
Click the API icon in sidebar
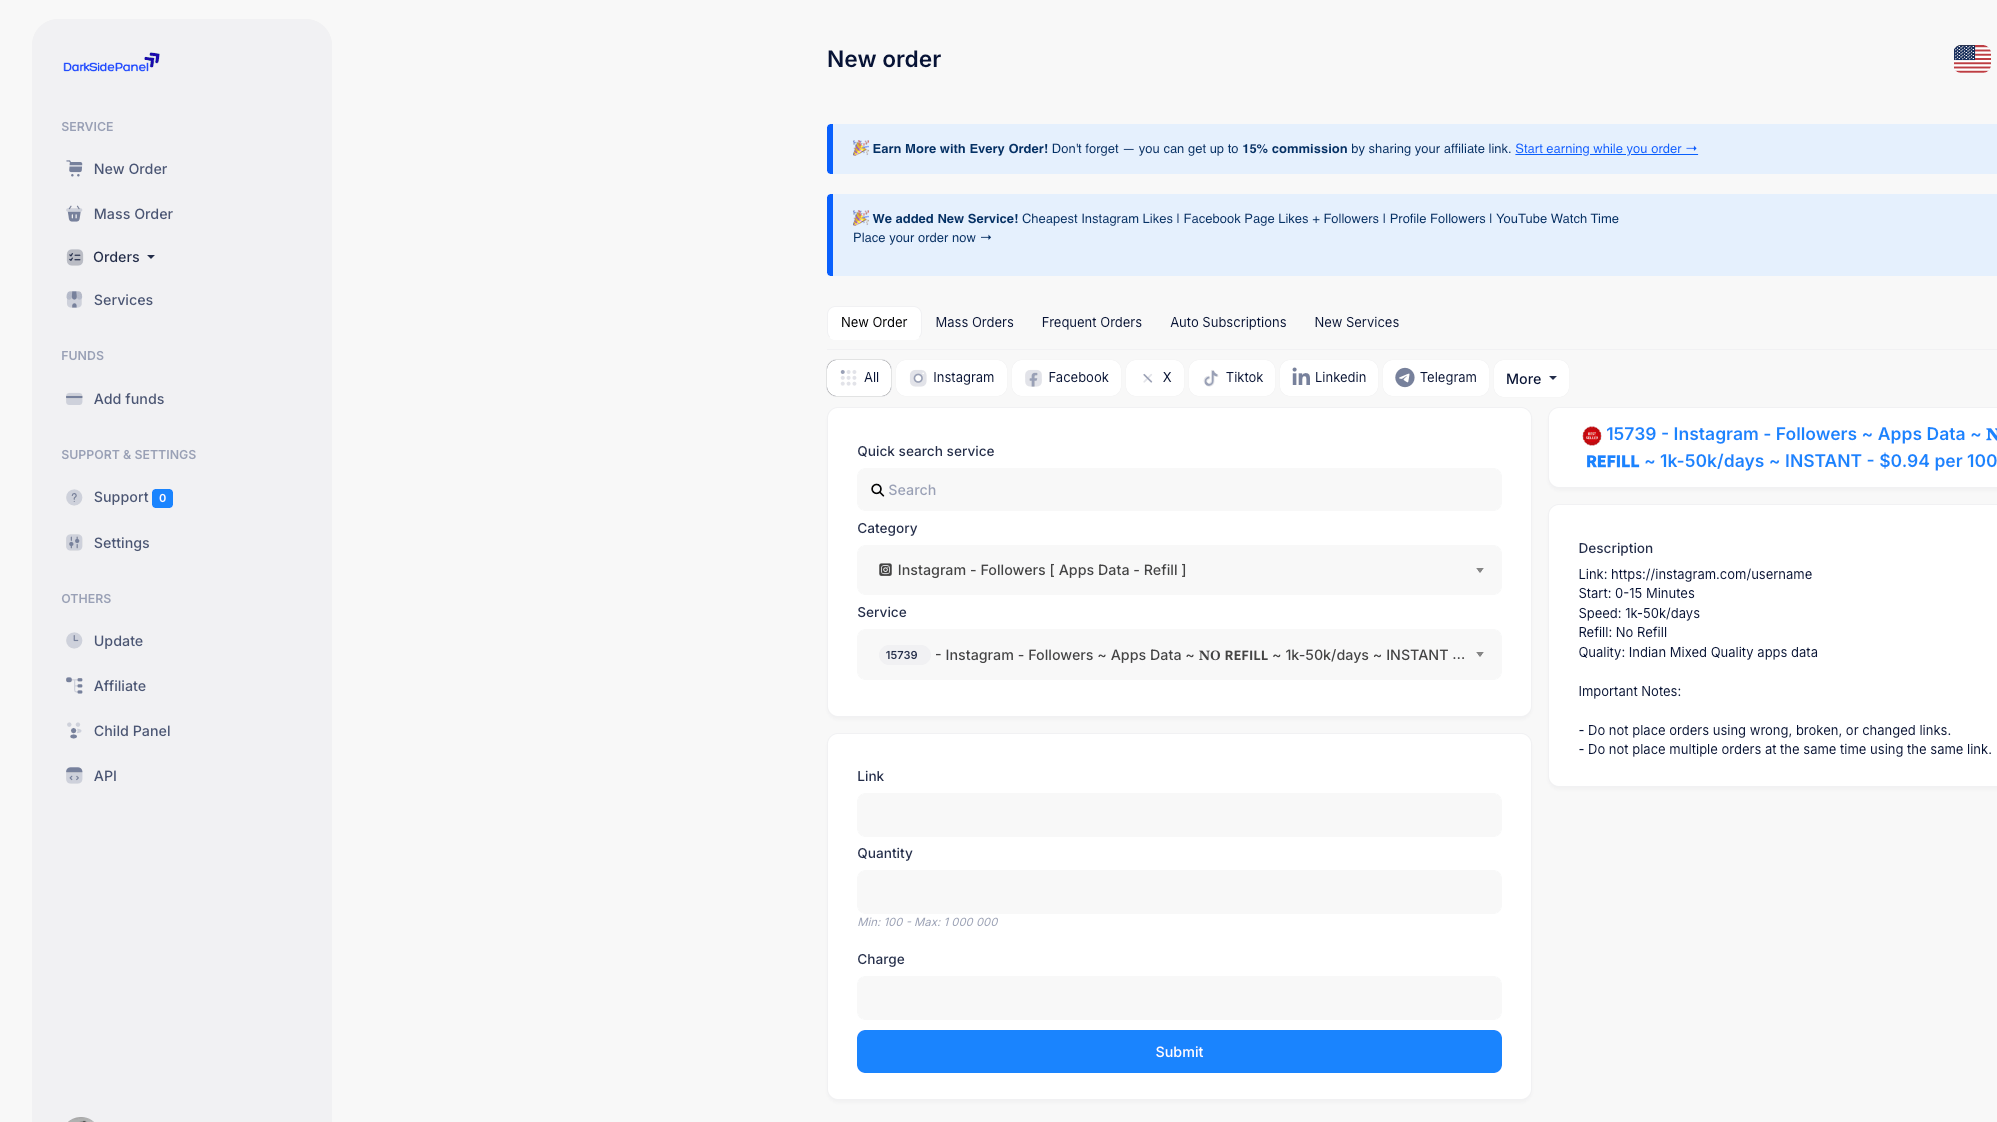pyautogui.click(x=74, y=776)
